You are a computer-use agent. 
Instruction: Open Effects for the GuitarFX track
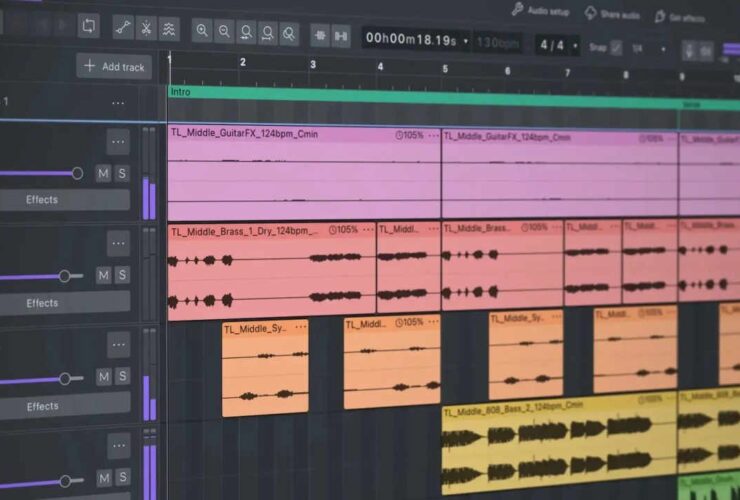64,200
